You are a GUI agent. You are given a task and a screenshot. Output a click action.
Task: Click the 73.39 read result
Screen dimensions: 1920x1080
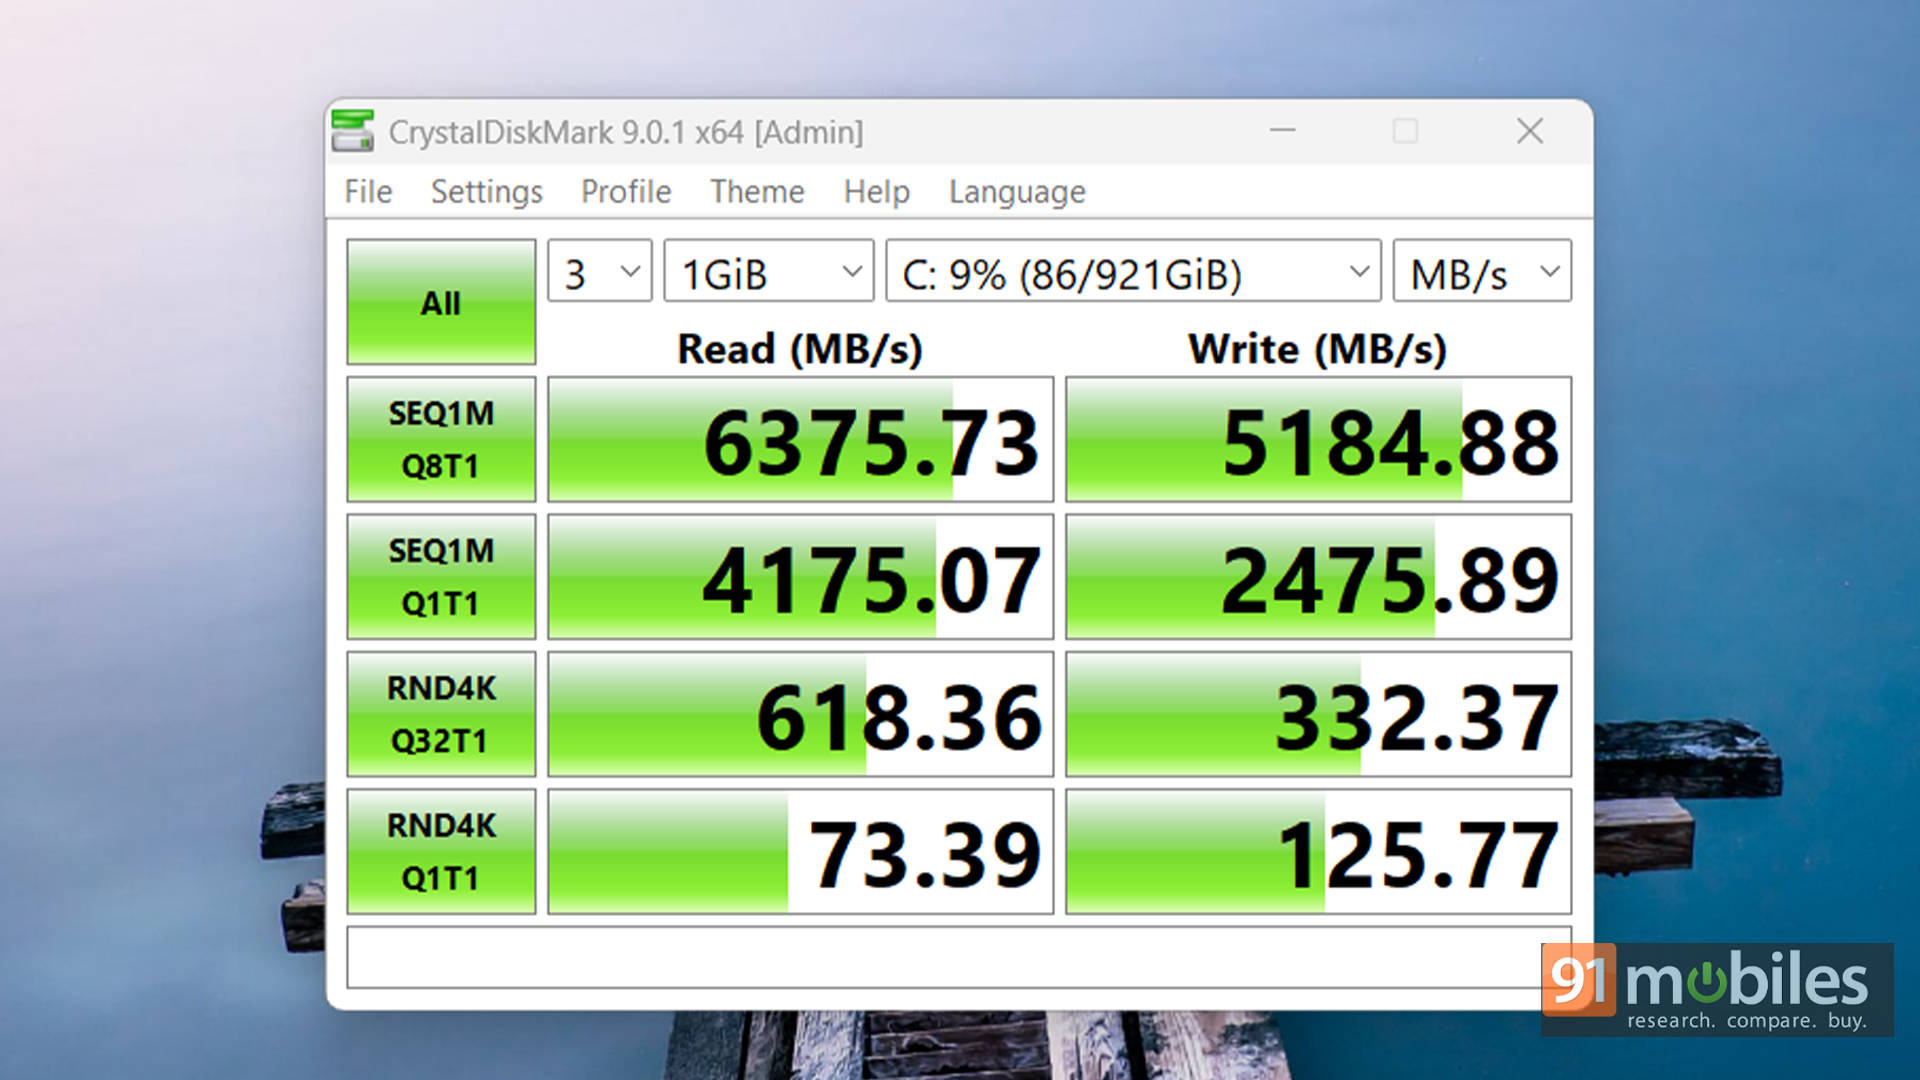point(800,851)
